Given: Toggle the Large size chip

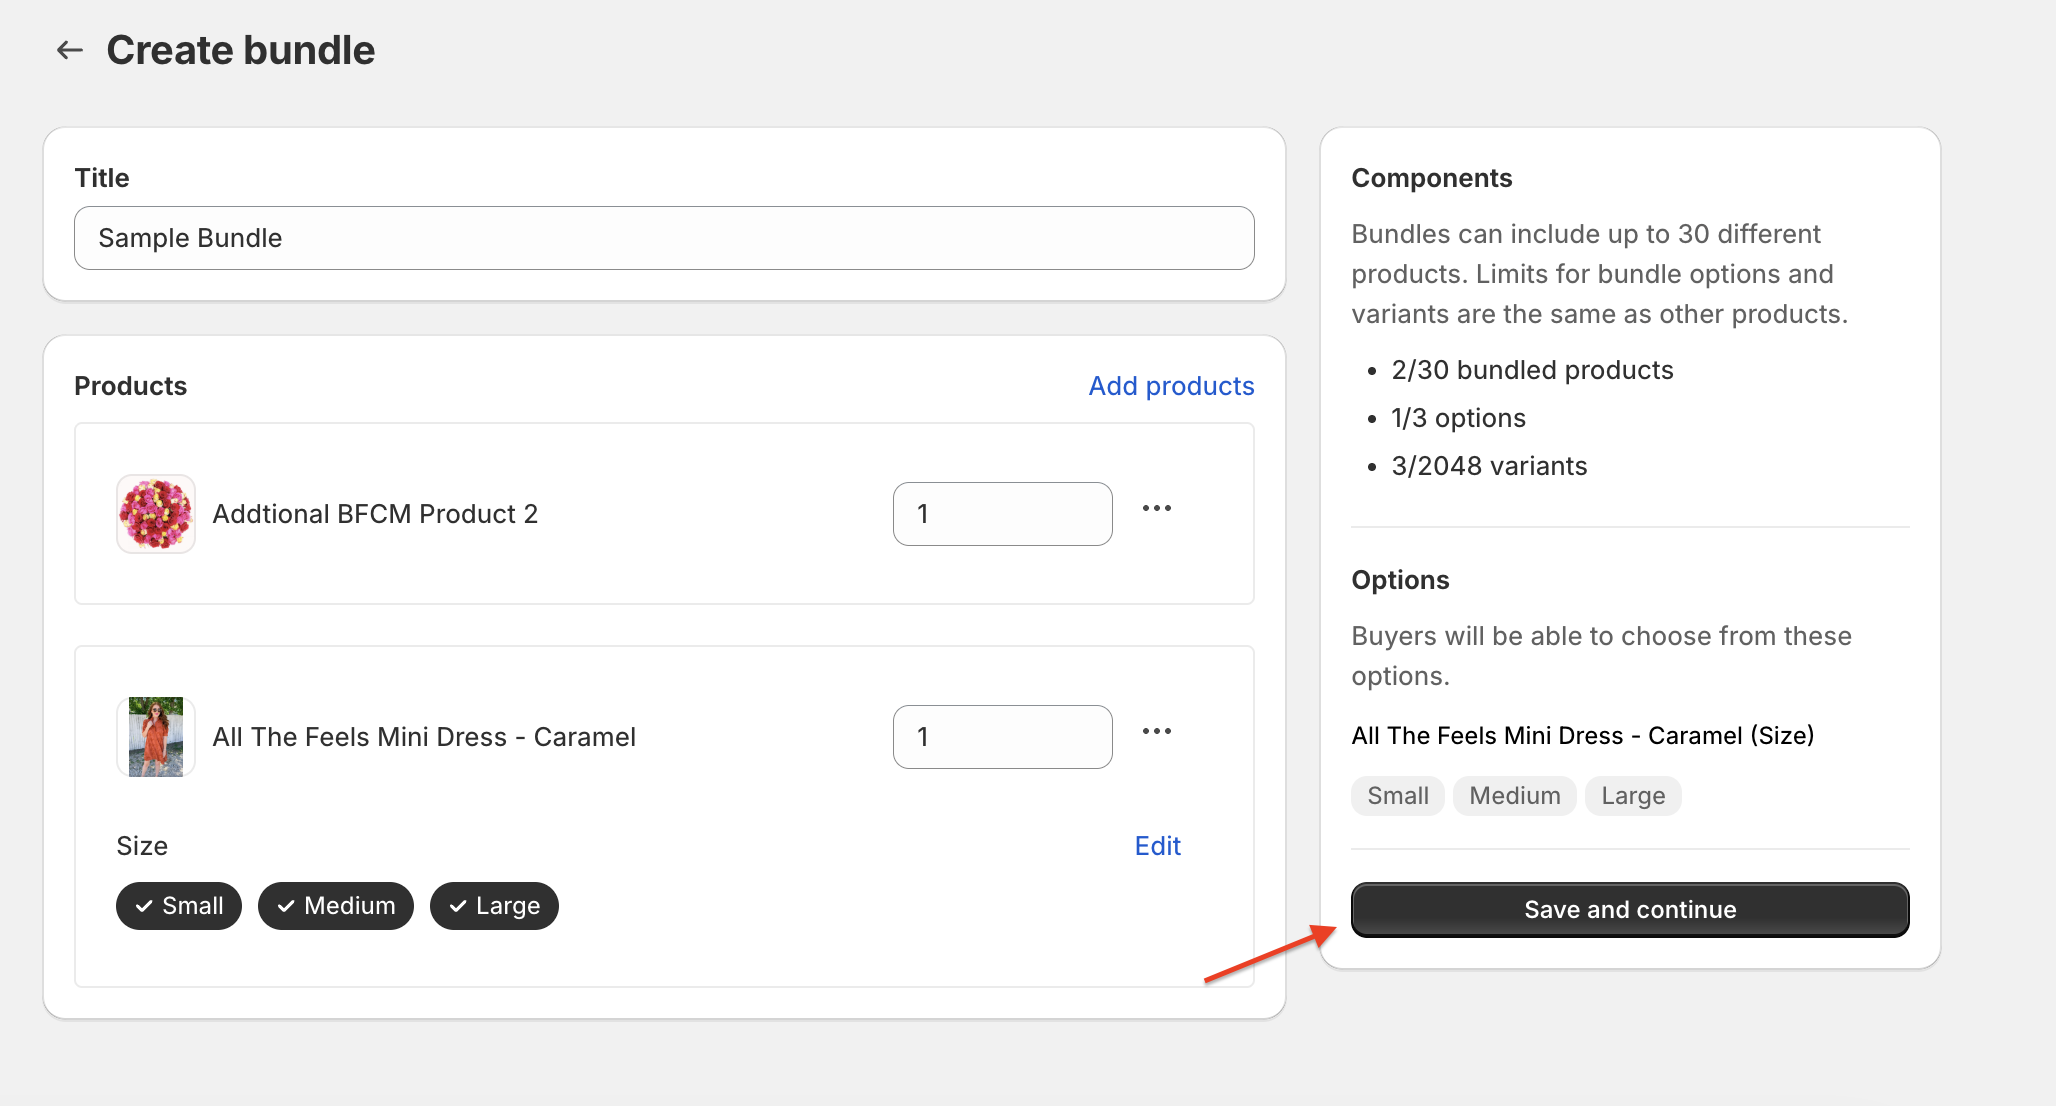Looking at the screenshot, I should point(494,906).
